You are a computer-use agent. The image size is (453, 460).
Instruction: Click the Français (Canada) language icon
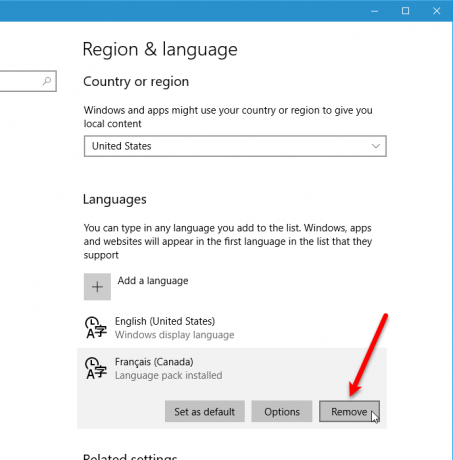tap(96, 368)
